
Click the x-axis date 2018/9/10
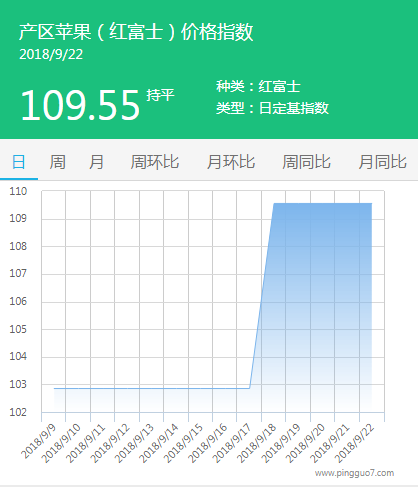[x=61, y=443]
